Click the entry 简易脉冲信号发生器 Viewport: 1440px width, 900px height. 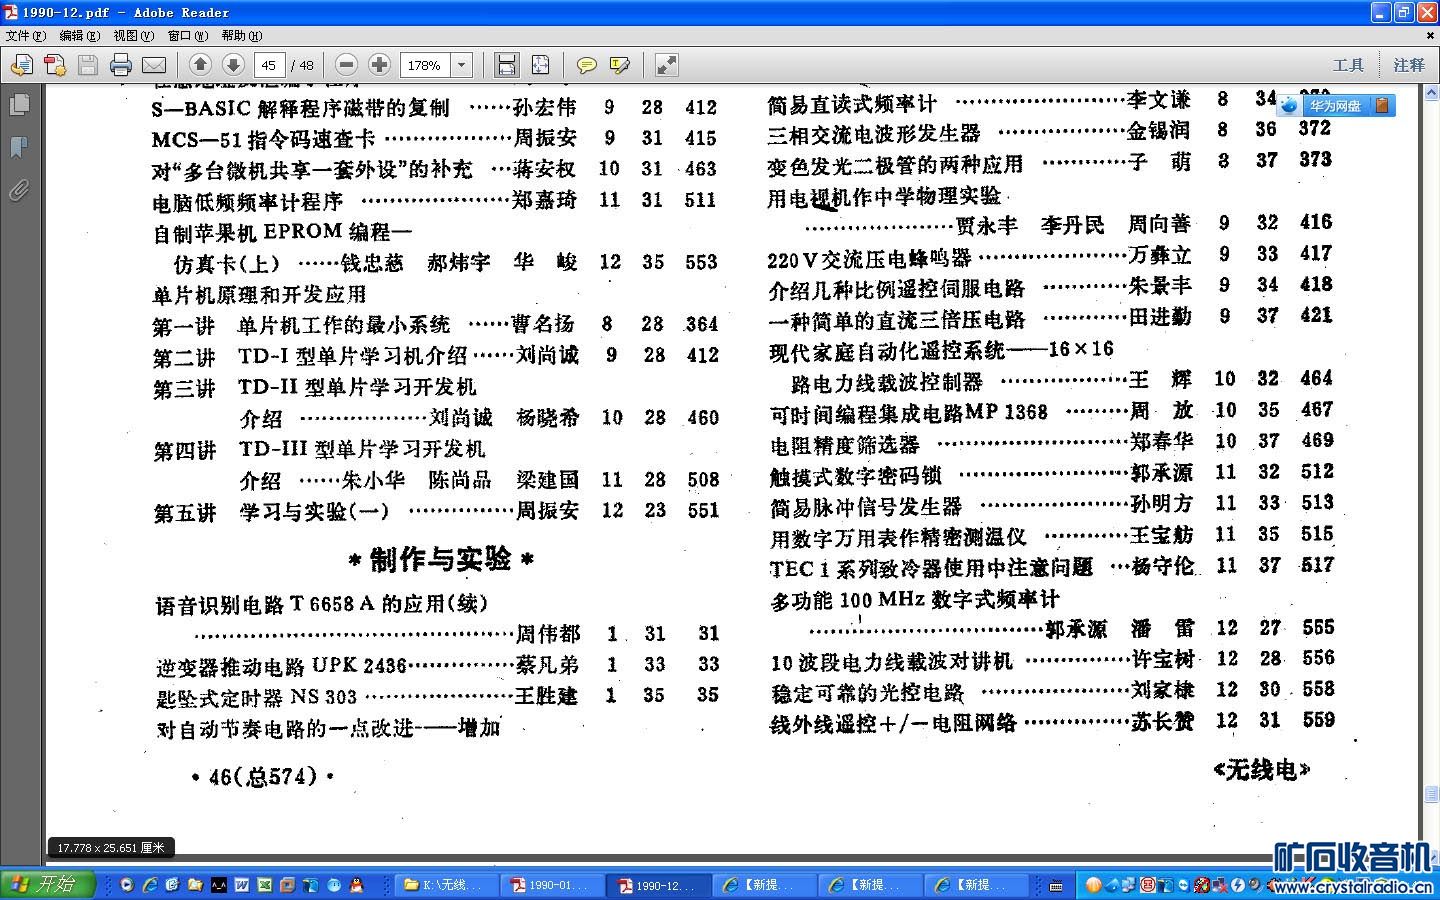(x=866, y=507)
